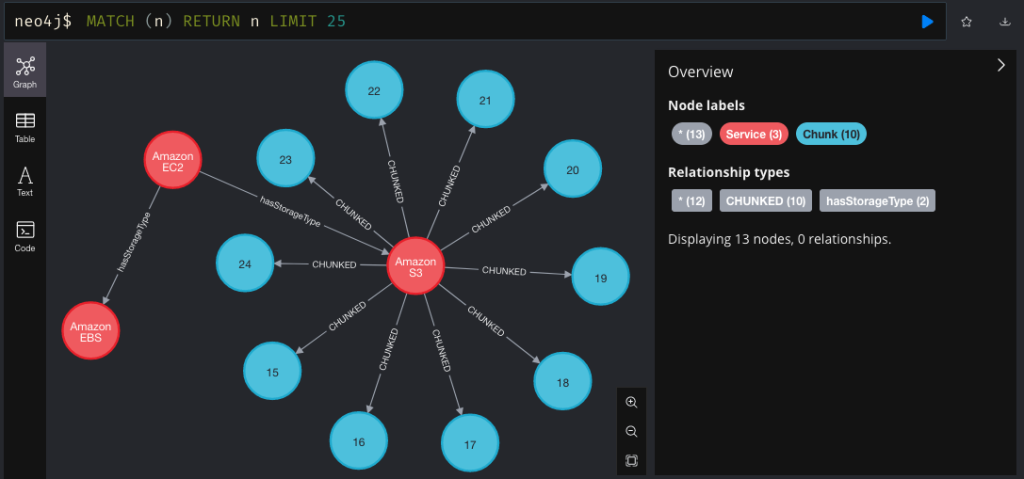Select chunk node 17
1024x479 pixels.
point(470,444)
